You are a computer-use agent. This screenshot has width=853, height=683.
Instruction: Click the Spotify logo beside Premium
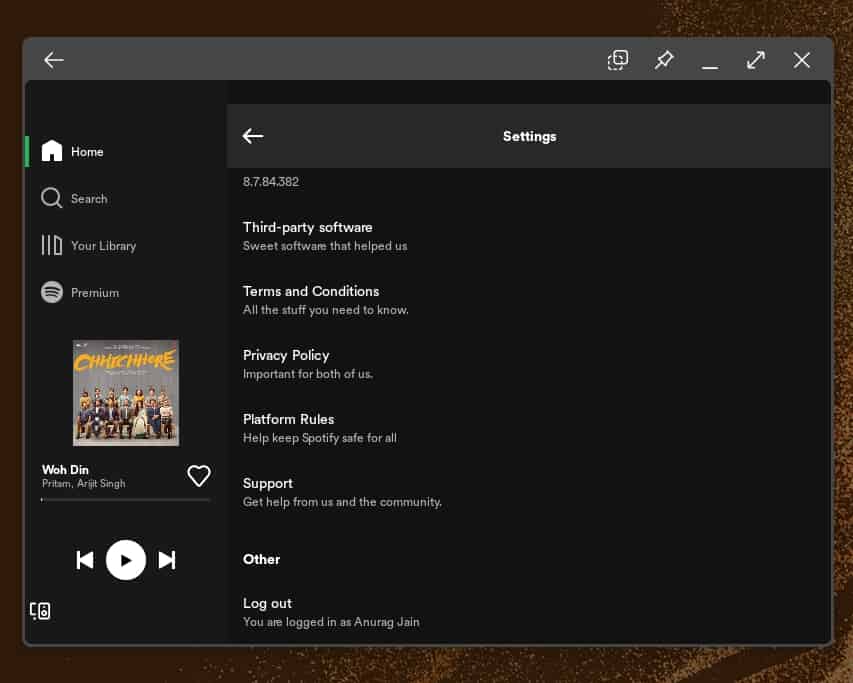(x=52, y=292)
